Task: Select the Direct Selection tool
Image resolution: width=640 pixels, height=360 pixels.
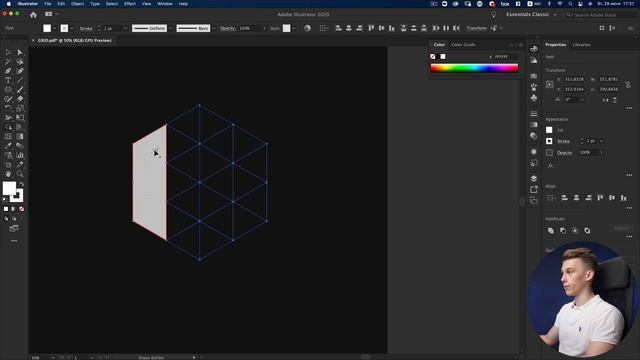Action: pyautogui.click(x=20, y=52)
